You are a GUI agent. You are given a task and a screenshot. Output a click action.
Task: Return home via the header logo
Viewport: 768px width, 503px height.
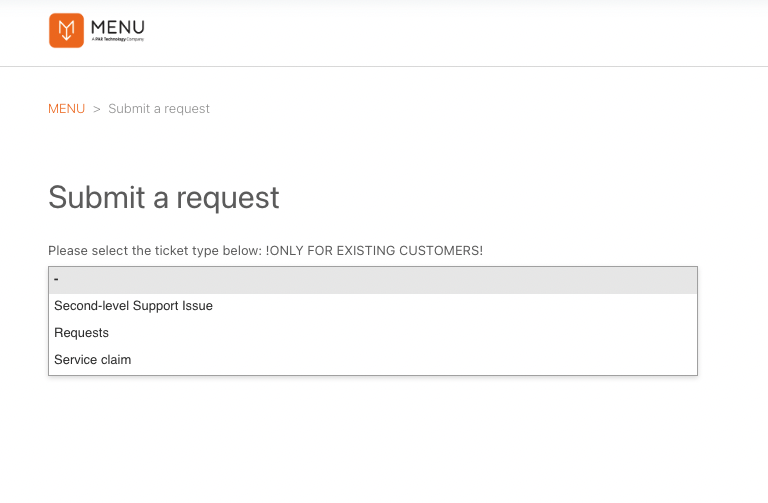tap(96, 30)
